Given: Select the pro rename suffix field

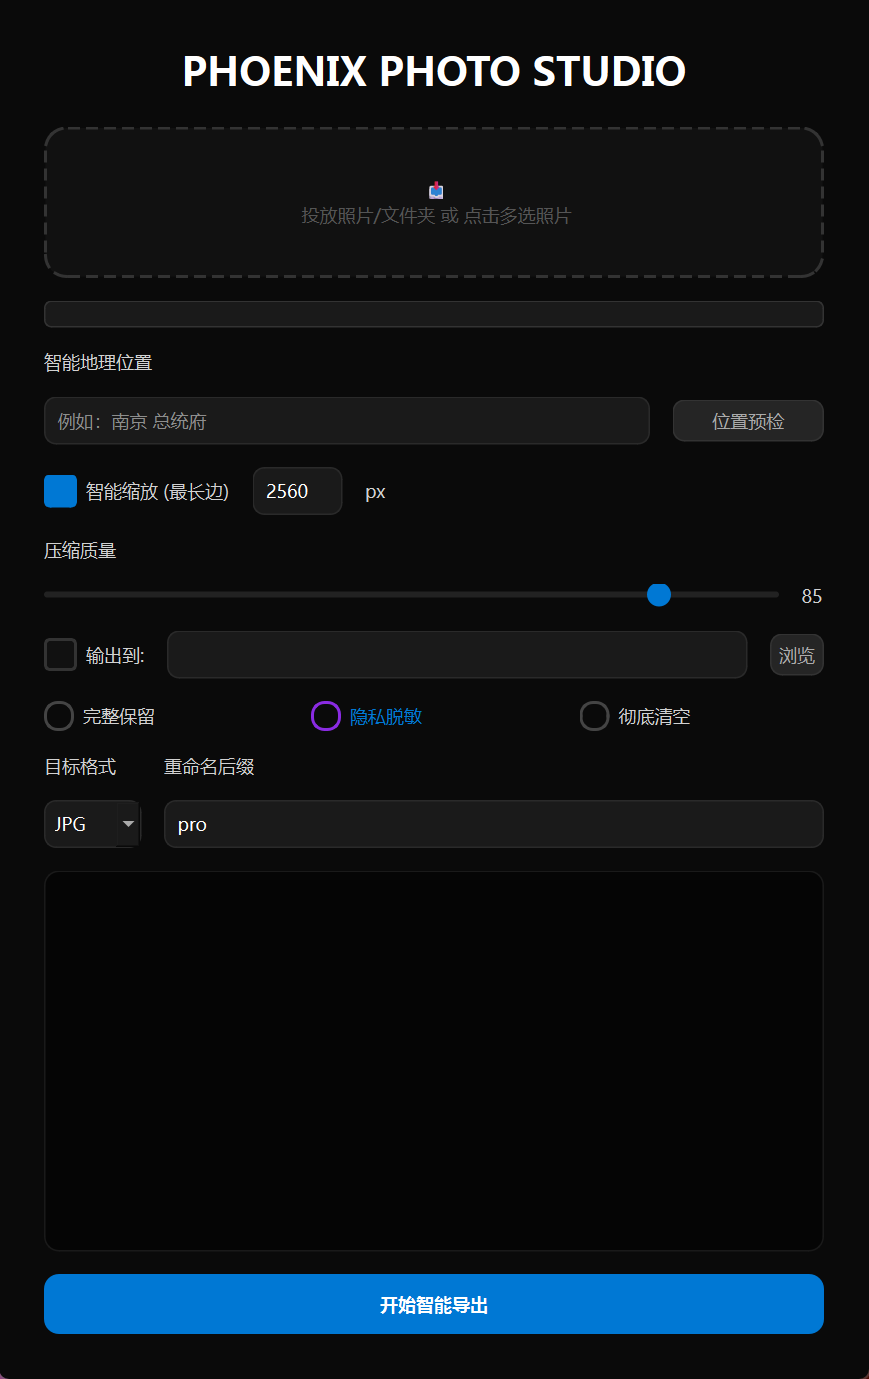Looking at the screenshot, I should [493, 824].
